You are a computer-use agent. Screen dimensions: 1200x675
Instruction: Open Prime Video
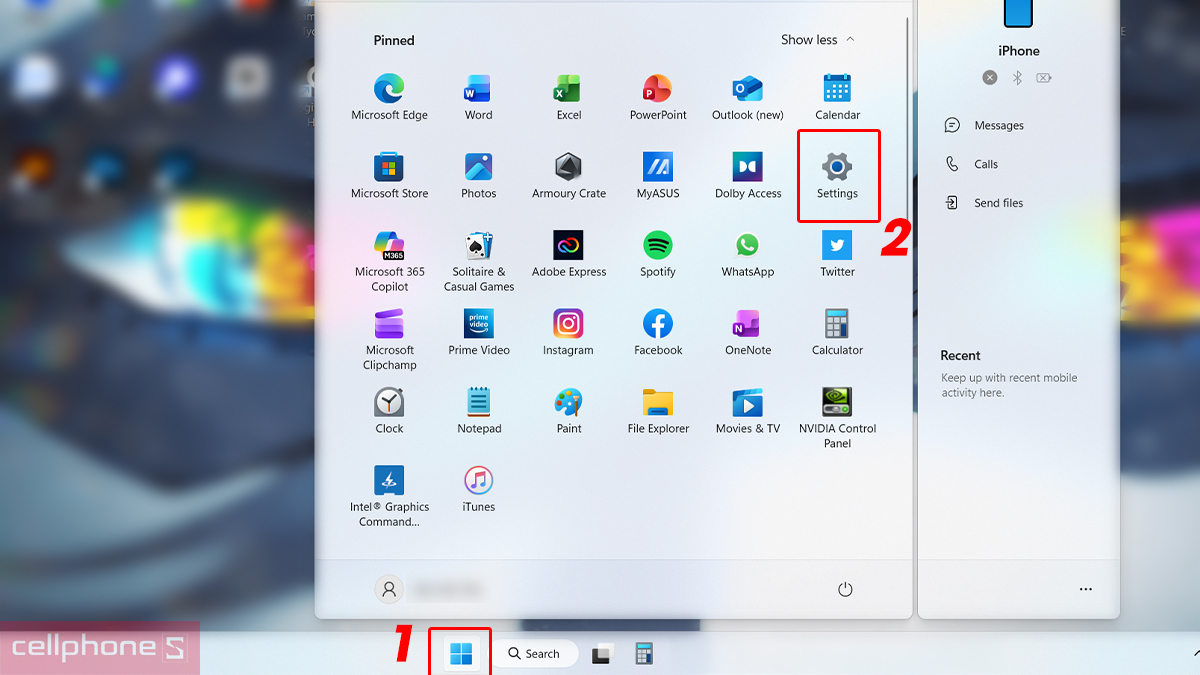tap(478, 333)
